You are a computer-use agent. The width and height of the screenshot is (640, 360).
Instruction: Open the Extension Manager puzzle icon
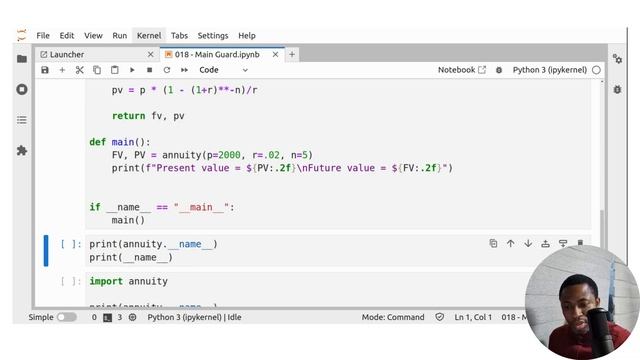(x=22, y=151)
